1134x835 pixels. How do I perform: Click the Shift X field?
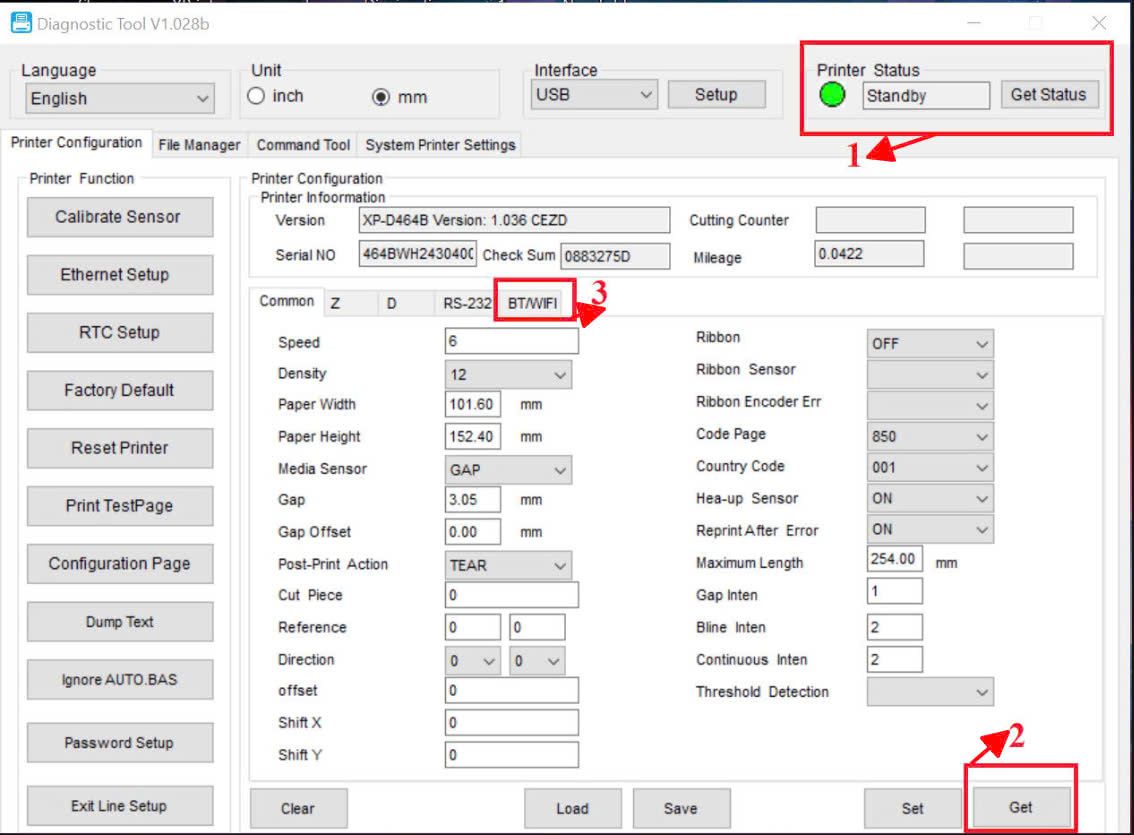pos(511,722)
